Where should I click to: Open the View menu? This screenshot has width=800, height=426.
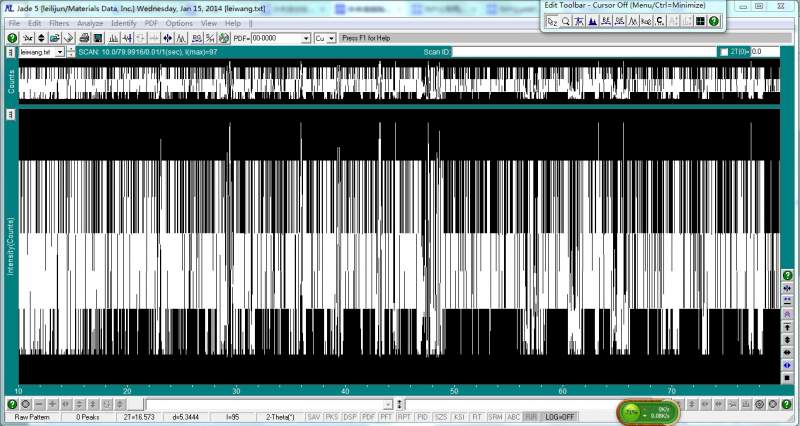tap(209, 23)
